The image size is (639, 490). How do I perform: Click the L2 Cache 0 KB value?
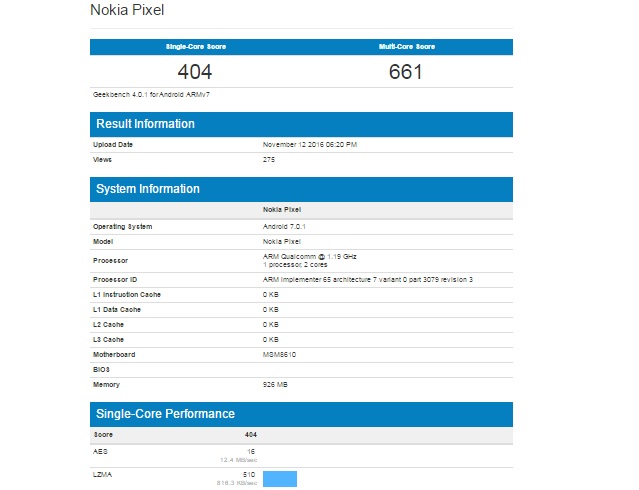point(271,325)
